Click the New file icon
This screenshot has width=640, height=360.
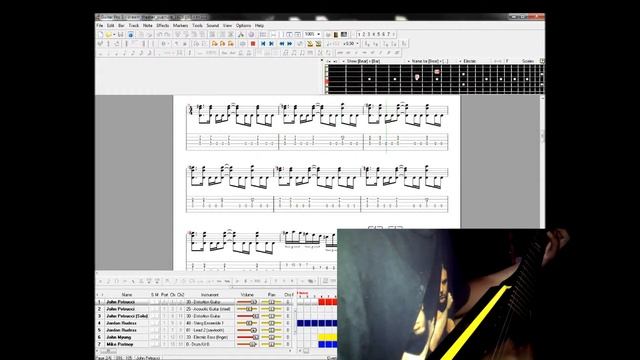tap(100, 35)
